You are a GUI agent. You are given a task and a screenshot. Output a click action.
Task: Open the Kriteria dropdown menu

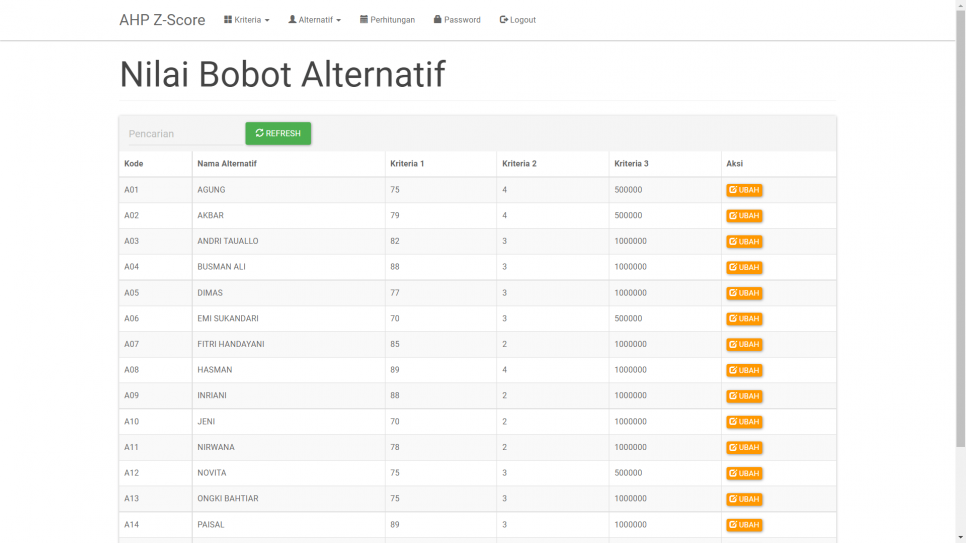click(246, 20)
